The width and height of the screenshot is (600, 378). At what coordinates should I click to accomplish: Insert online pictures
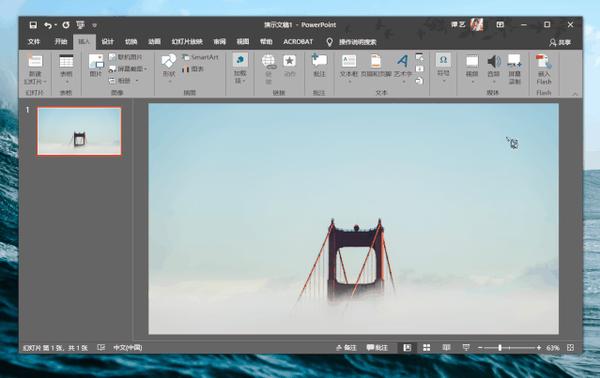pyautogui.click(x=126, y=57)
